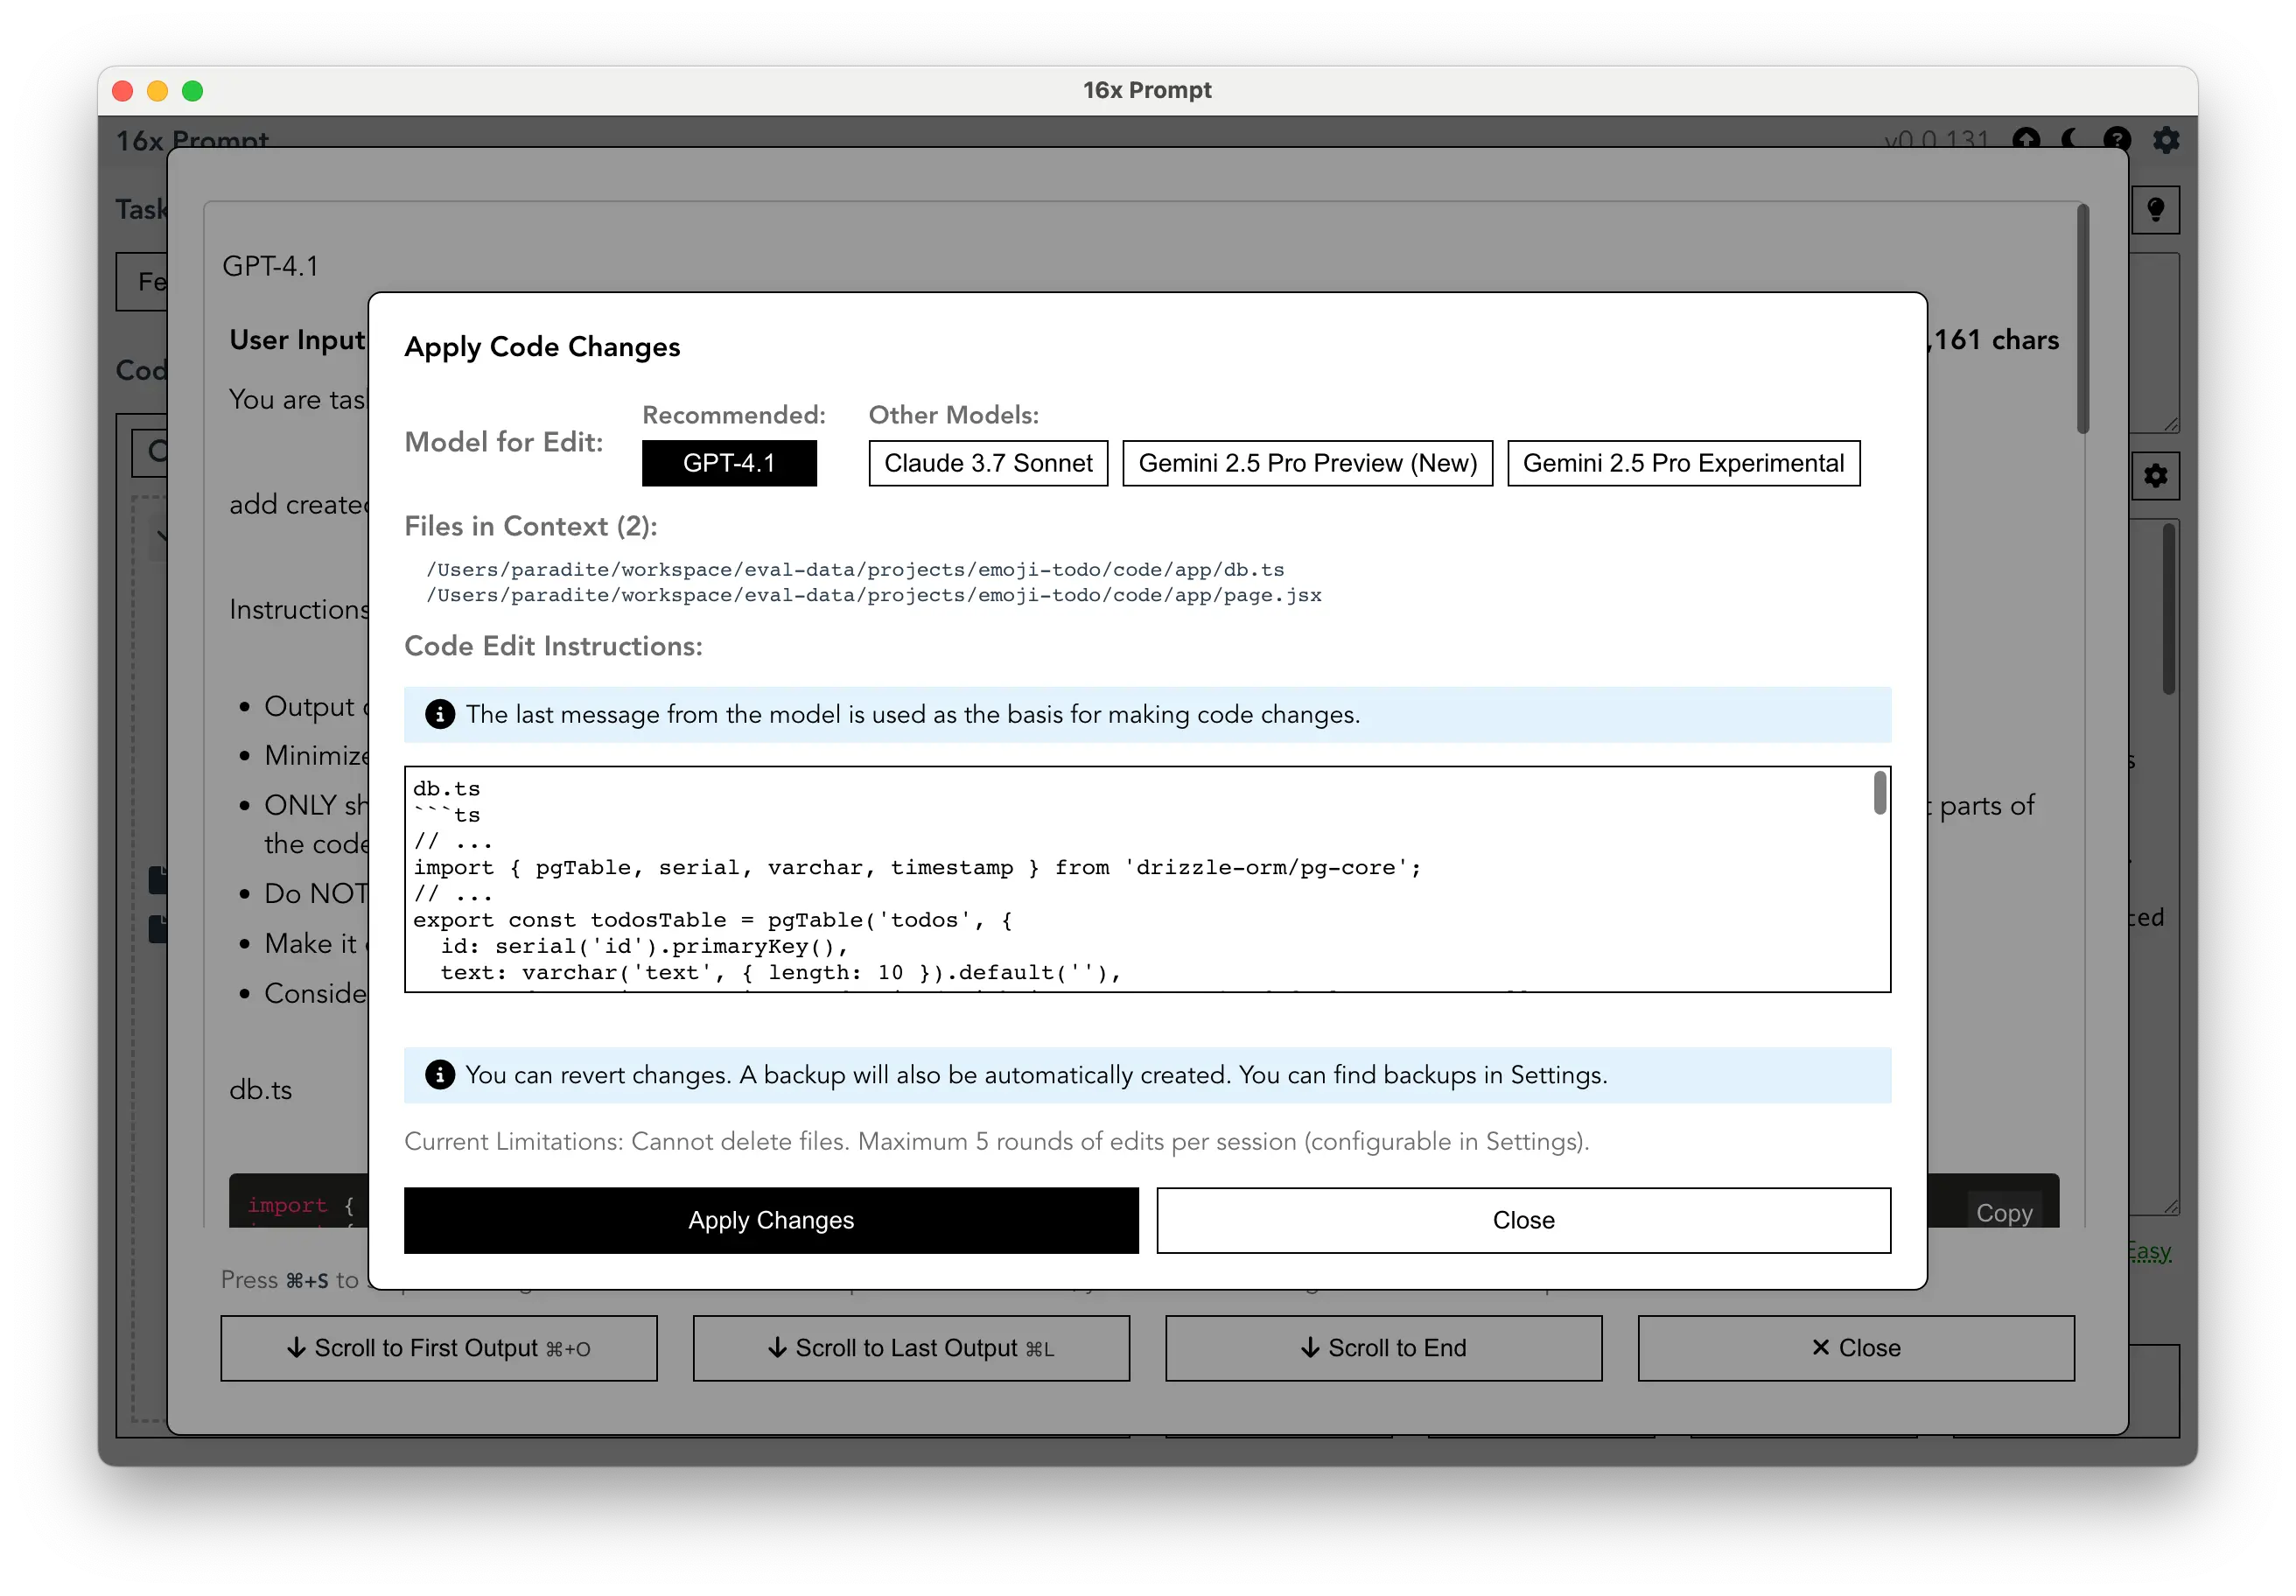The height and width of the screenshot is (1596, 2296).
Task: Select GPT-4.1 as the edit model
Action: [x=729, y=463]
